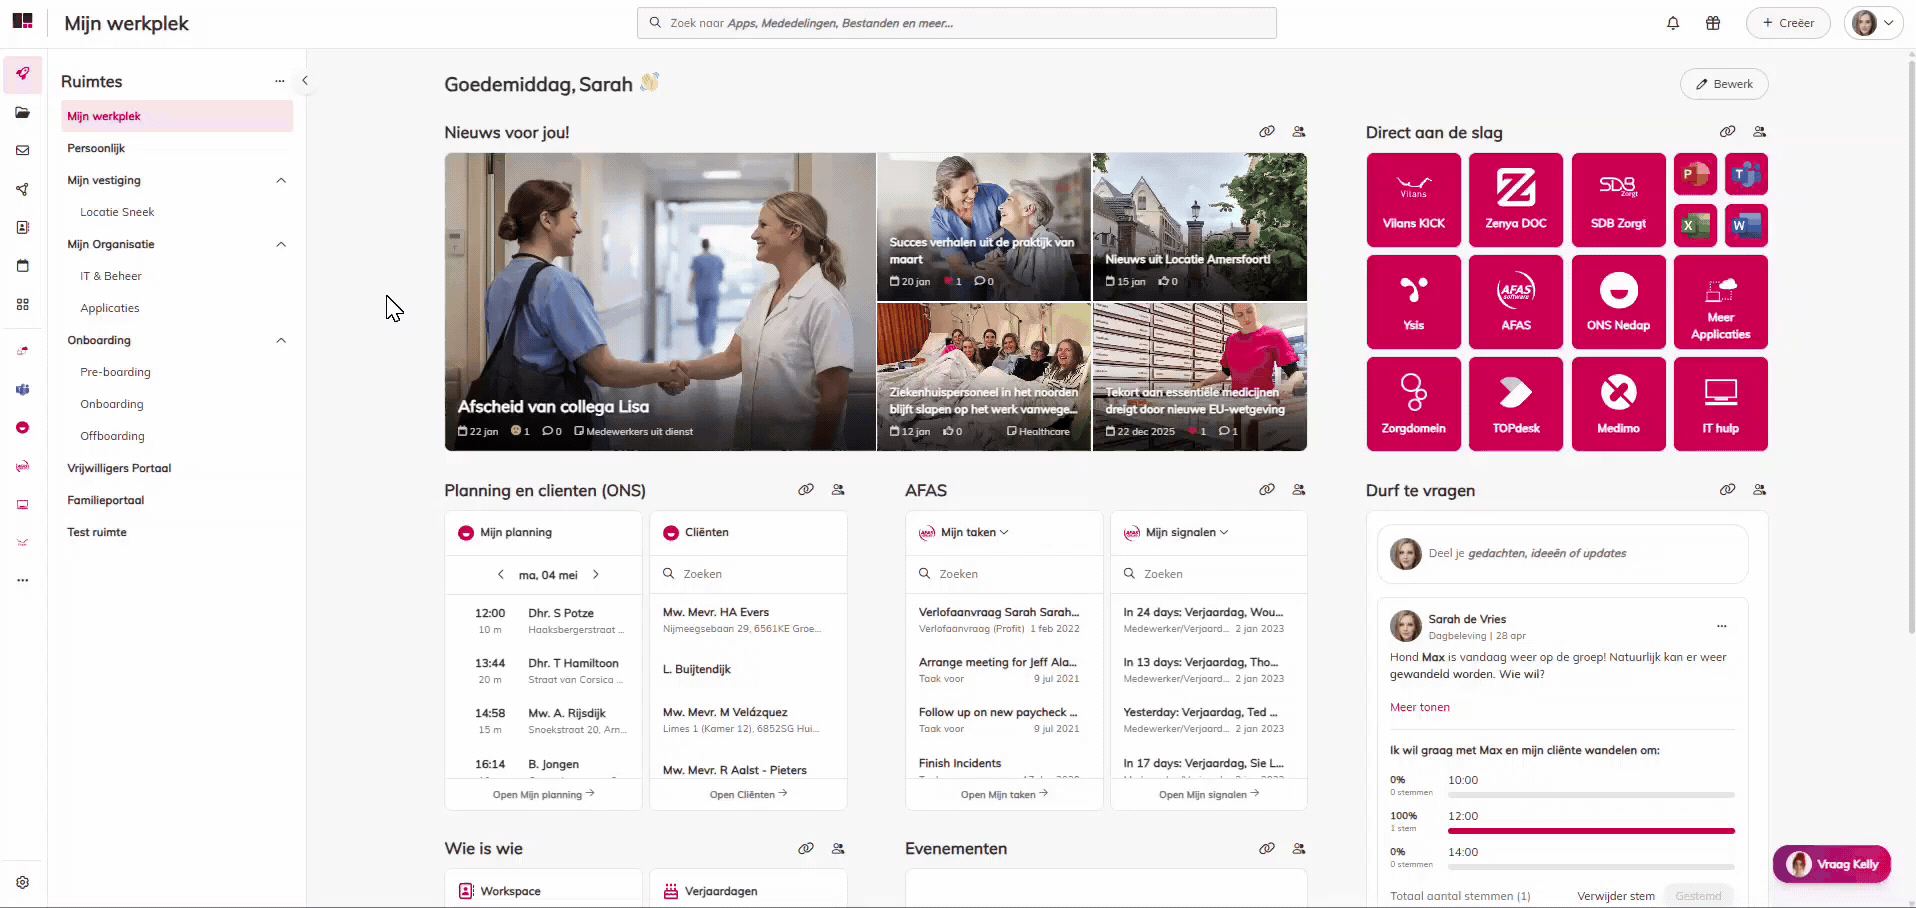Open SDB Zorgt tile

tap(1618, 200)
